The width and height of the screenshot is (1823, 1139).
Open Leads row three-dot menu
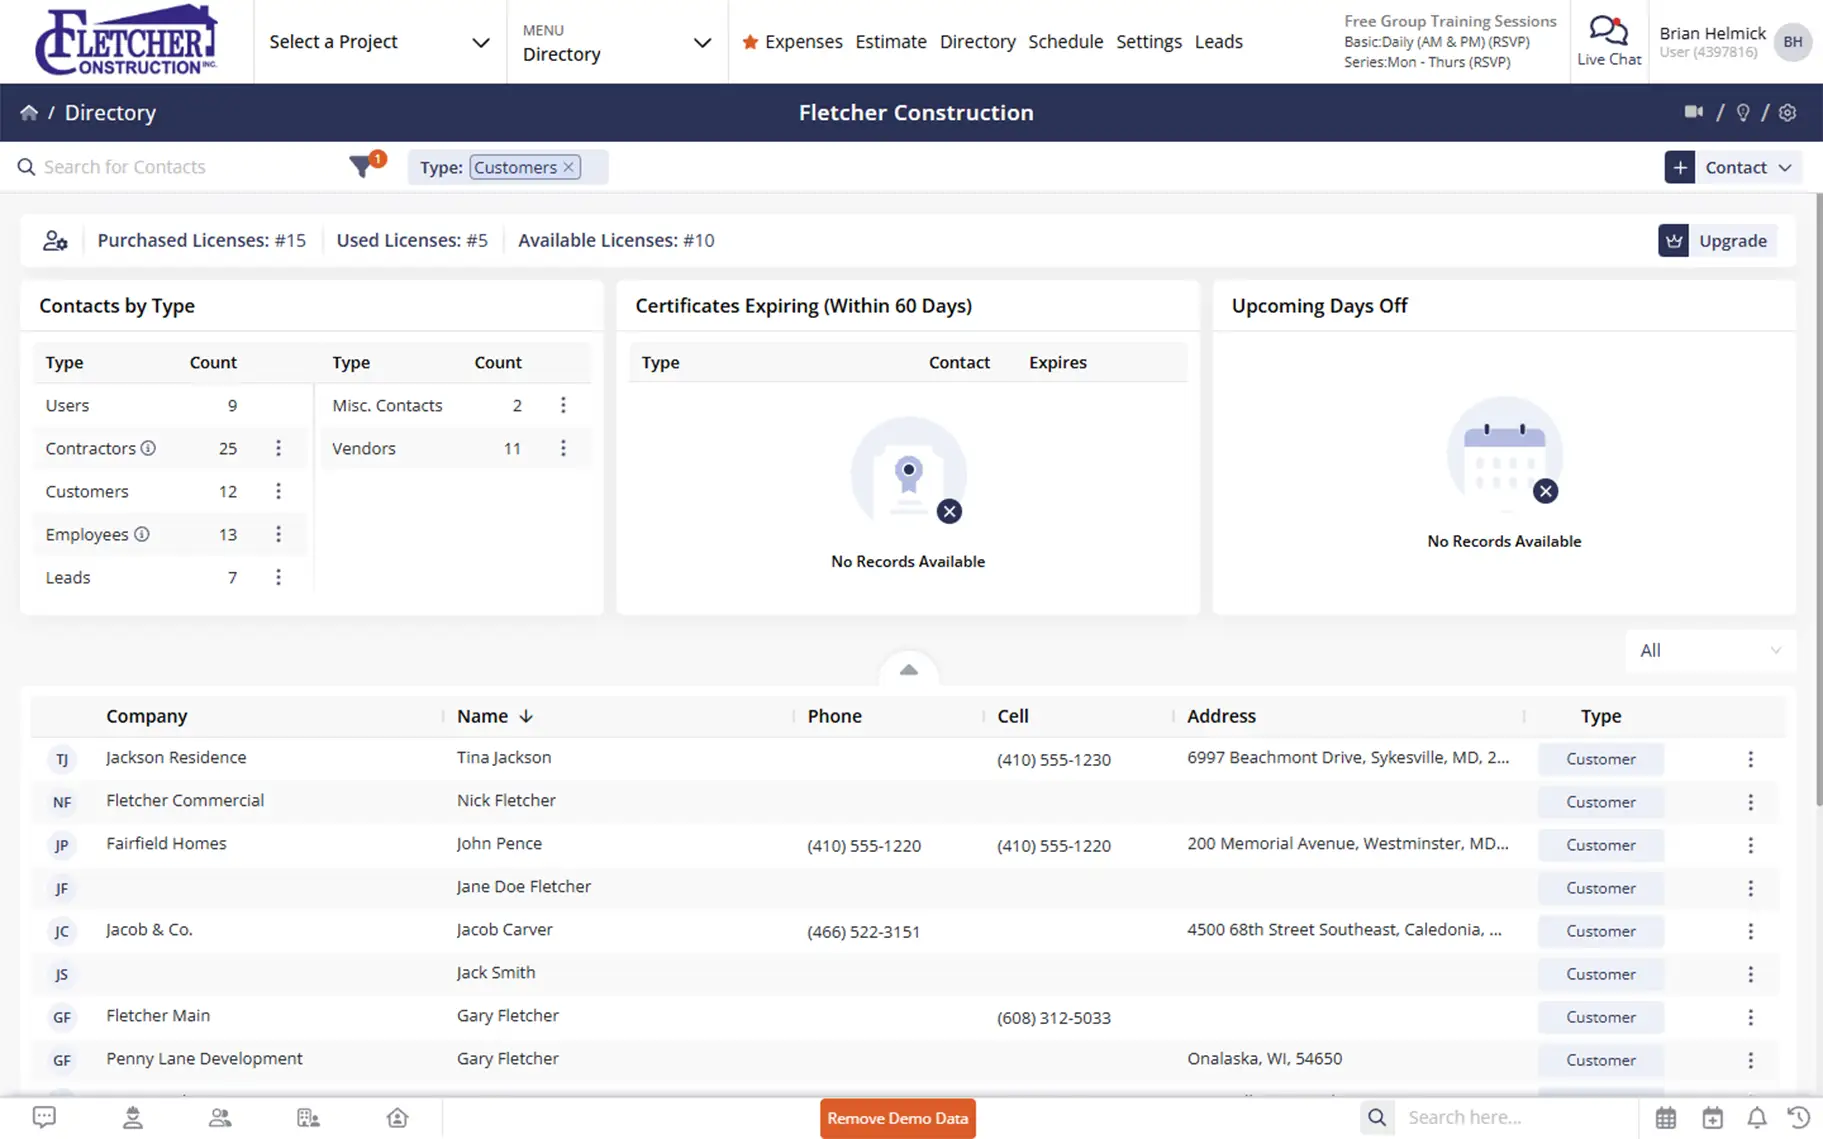278,577
